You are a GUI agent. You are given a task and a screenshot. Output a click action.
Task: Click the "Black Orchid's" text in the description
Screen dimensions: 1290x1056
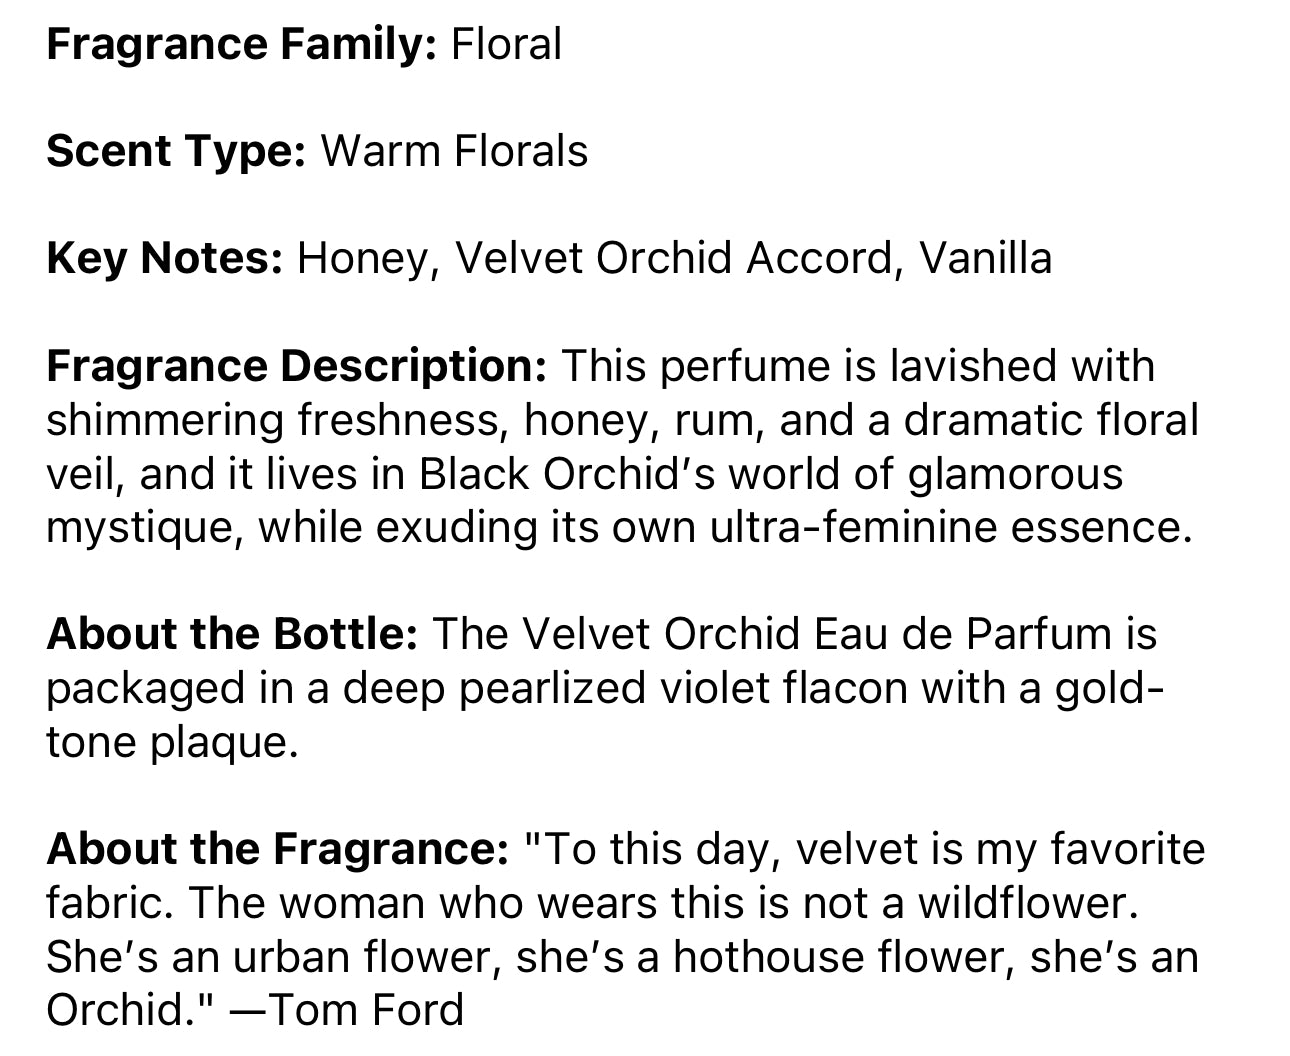tap(567, 474)
